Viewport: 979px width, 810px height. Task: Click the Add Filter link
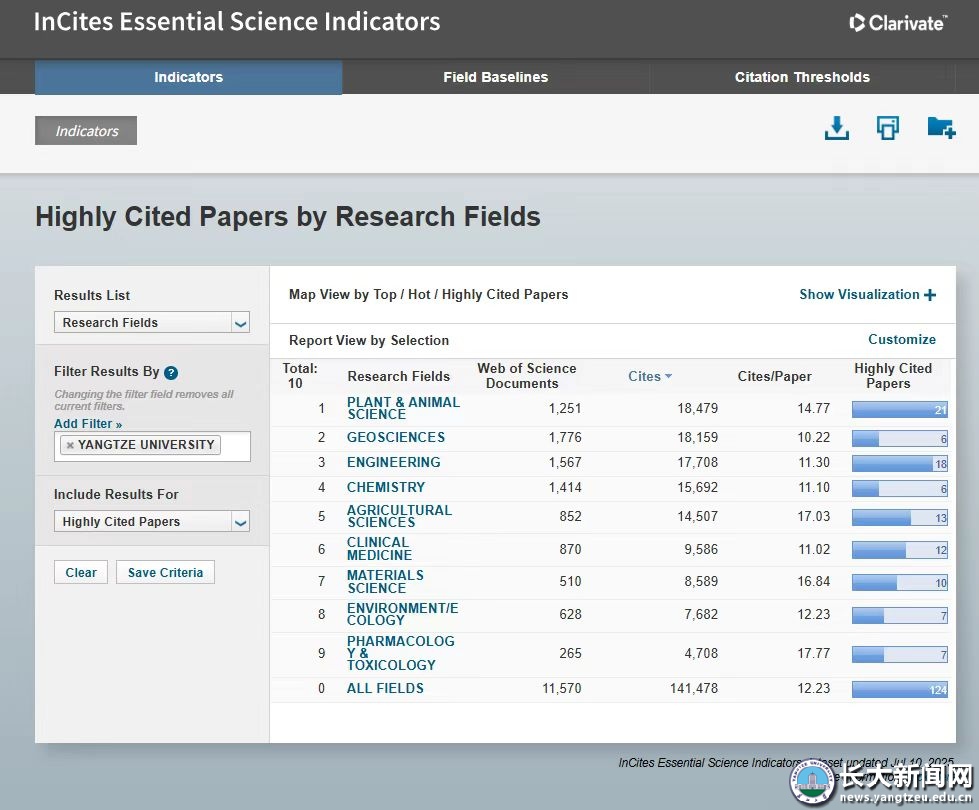pyautogui.click(x=88, y=423)
